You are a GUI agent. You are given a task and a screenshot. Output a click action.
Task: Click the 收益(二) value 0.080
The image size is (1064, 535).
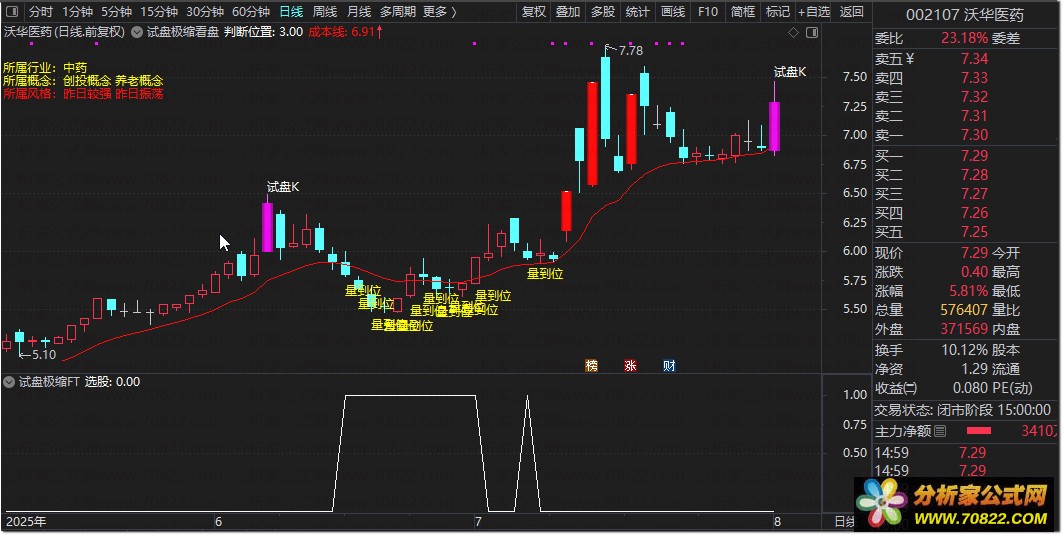pyautogui.click(x=971, y=388)
